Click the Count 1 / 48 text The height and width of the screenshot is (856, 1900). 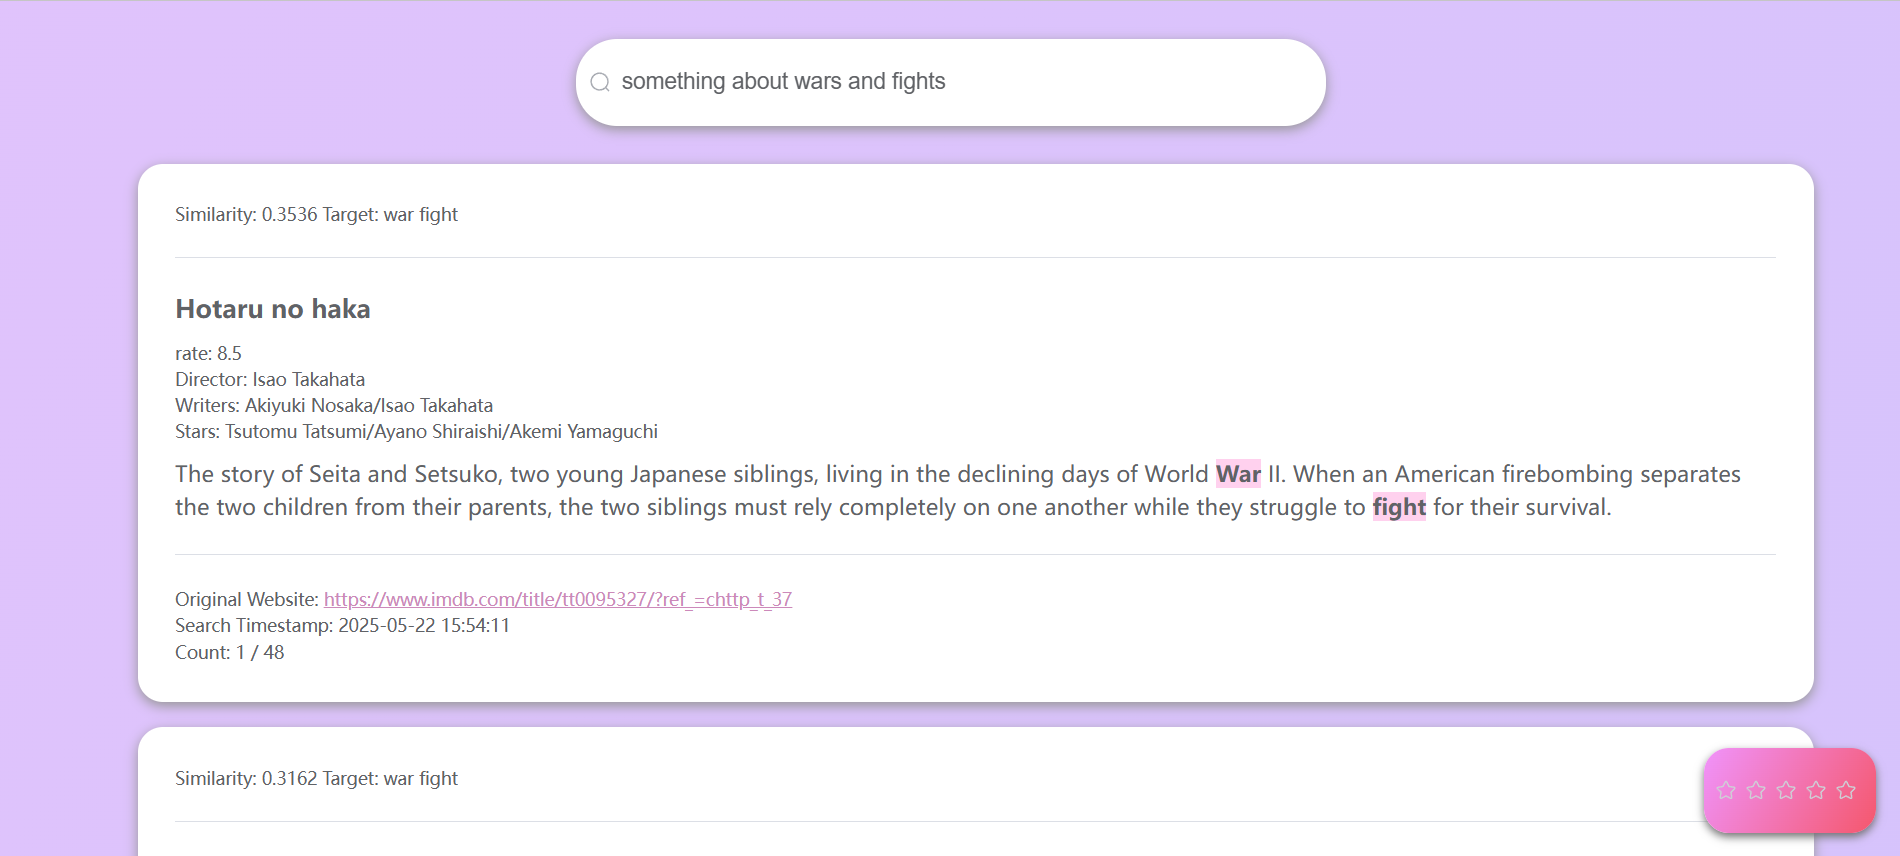point(229,652)
